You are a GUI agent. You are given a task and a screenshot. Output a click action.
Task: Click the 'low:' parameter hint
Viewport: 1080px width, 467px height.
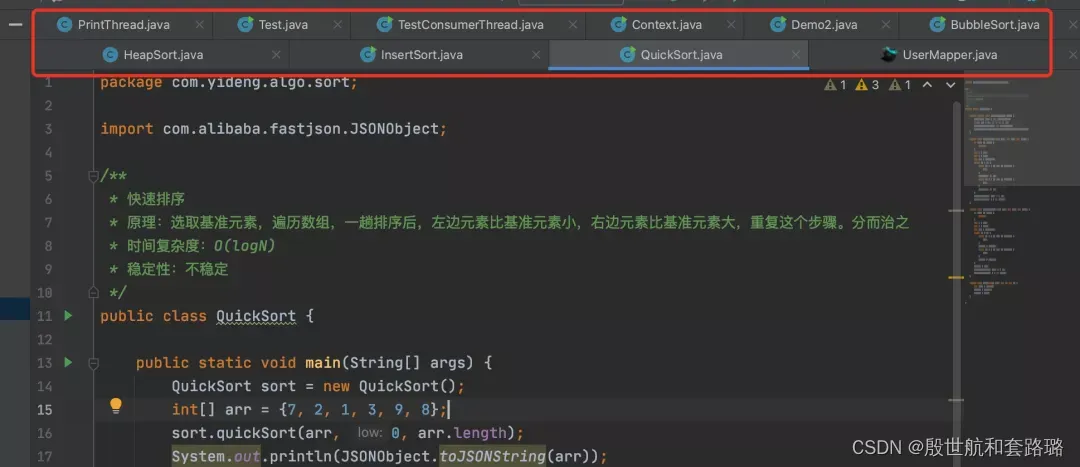pyautogui.click(x=371, y=433)
